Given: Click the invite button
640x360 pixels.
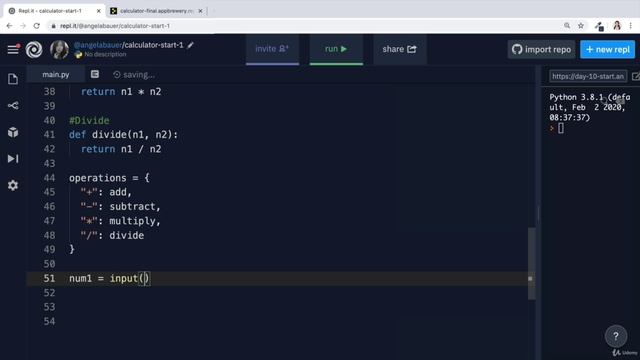Looking at the screenshot, I should [x=272, y=49].
